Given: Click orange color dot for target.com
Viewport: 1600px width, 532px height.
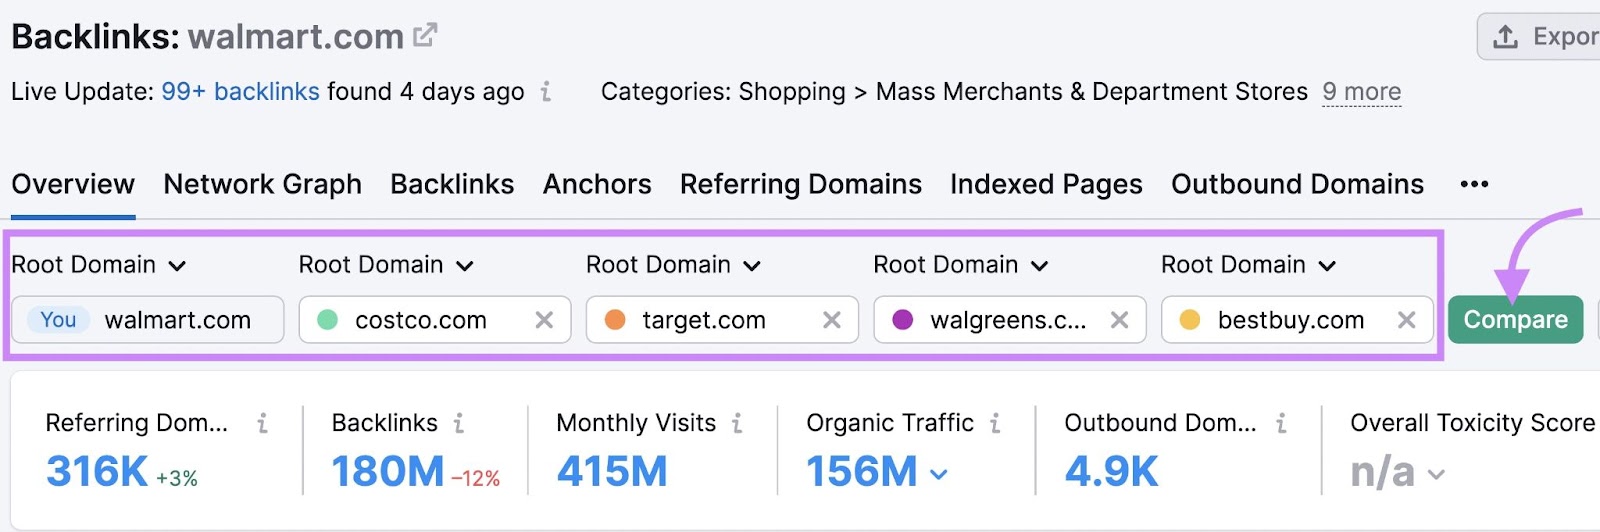Looking at the screenshot, I should click(x=615, y=320).
